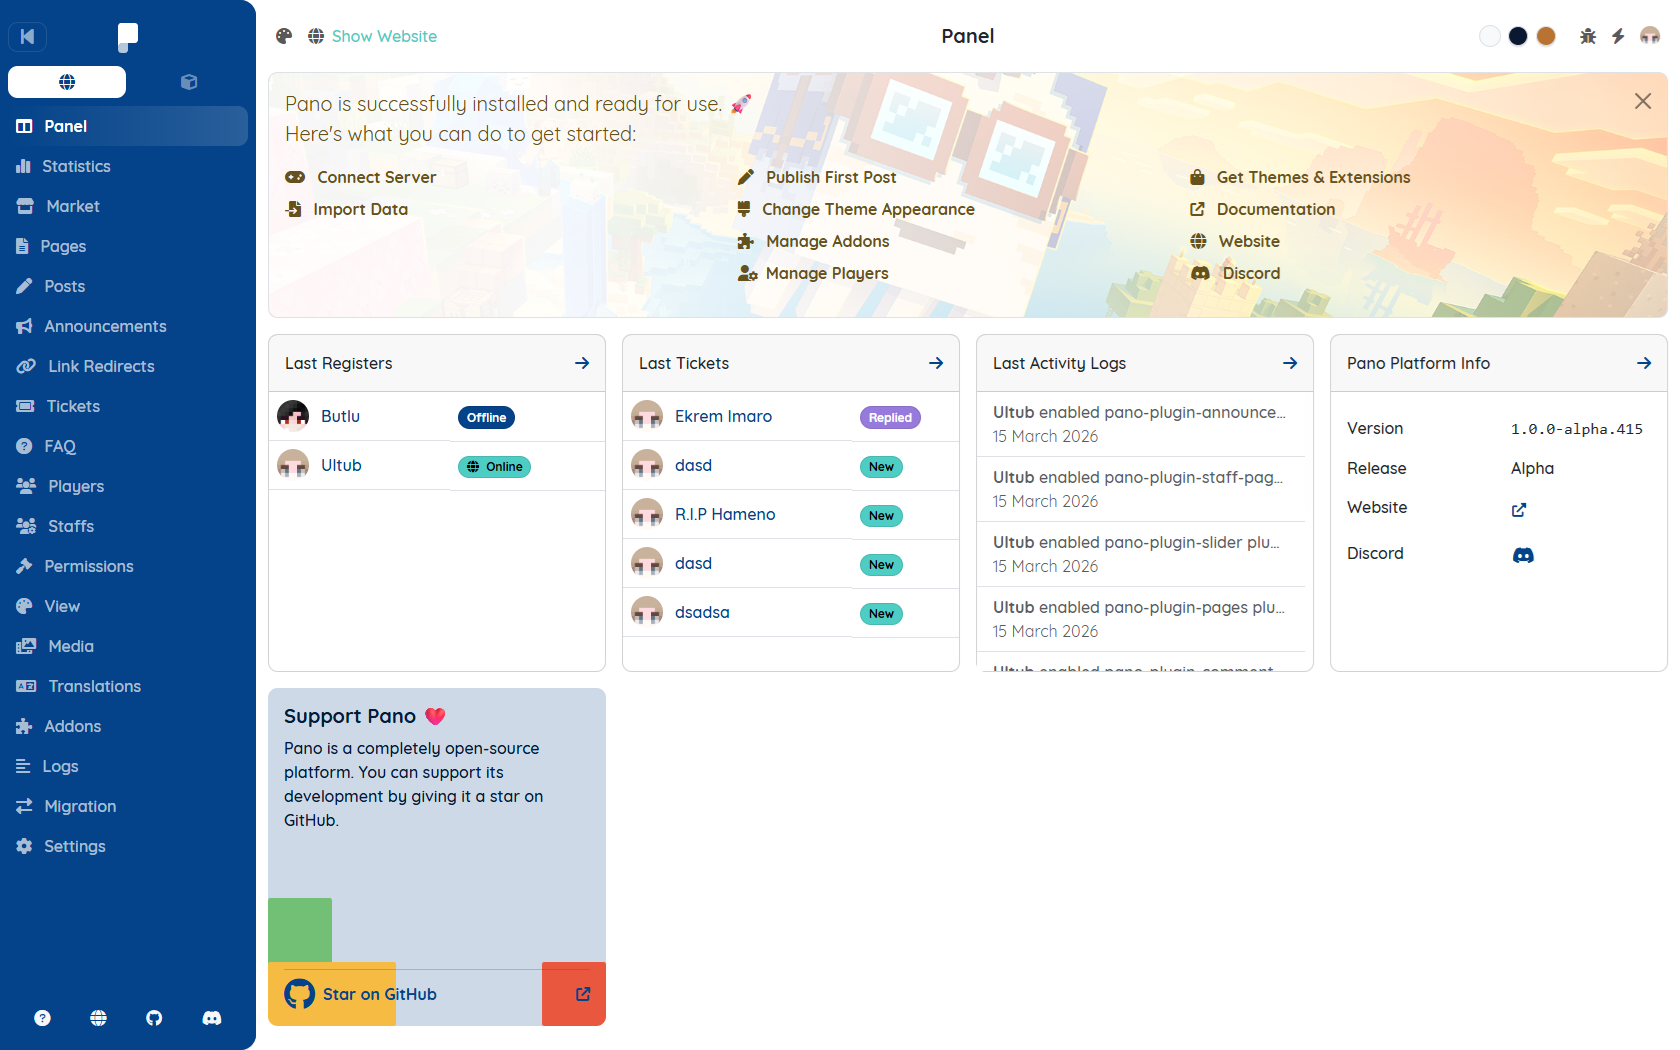Click the lightning bolt icon in top bar

tap(1618, 36)
